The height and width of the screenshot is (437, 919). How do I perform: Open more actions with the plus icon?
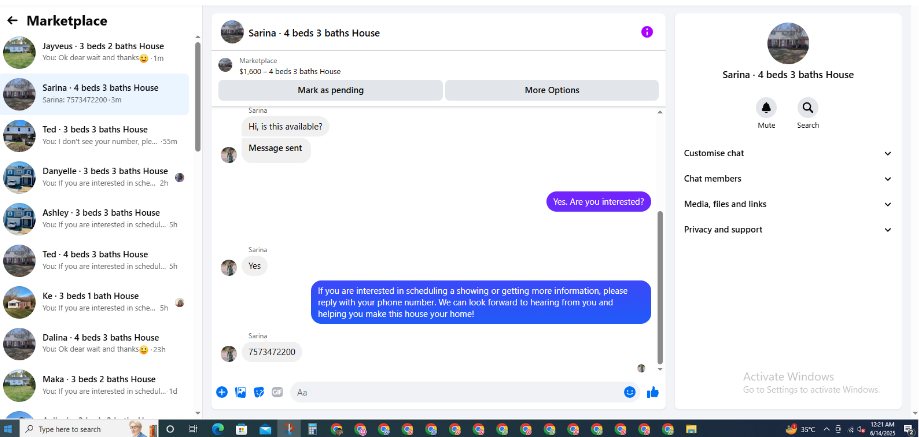point(222,392)
